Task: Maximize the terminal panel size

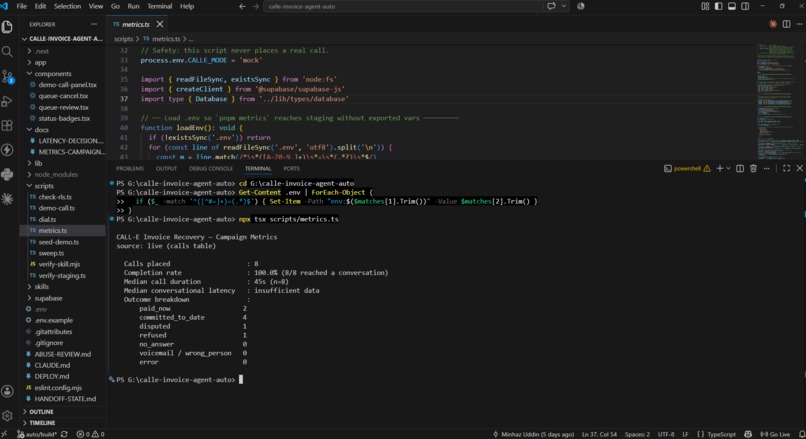Action: 786,169
